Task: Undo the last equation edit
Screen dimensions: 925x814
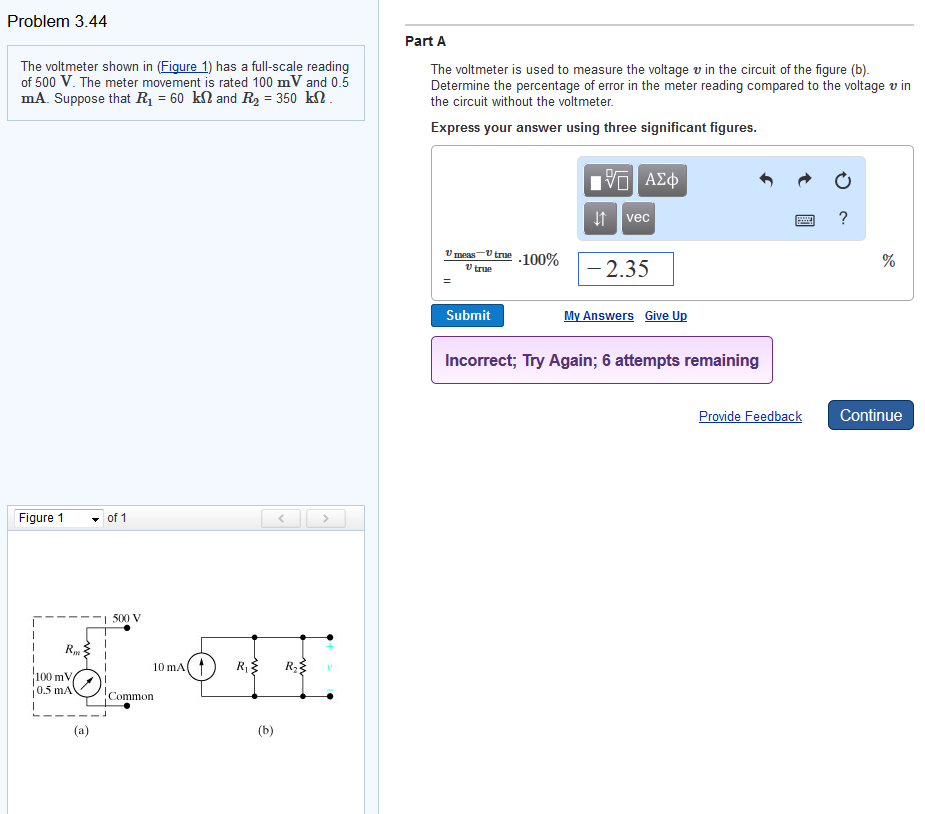Action: click(x=766, y=180)
